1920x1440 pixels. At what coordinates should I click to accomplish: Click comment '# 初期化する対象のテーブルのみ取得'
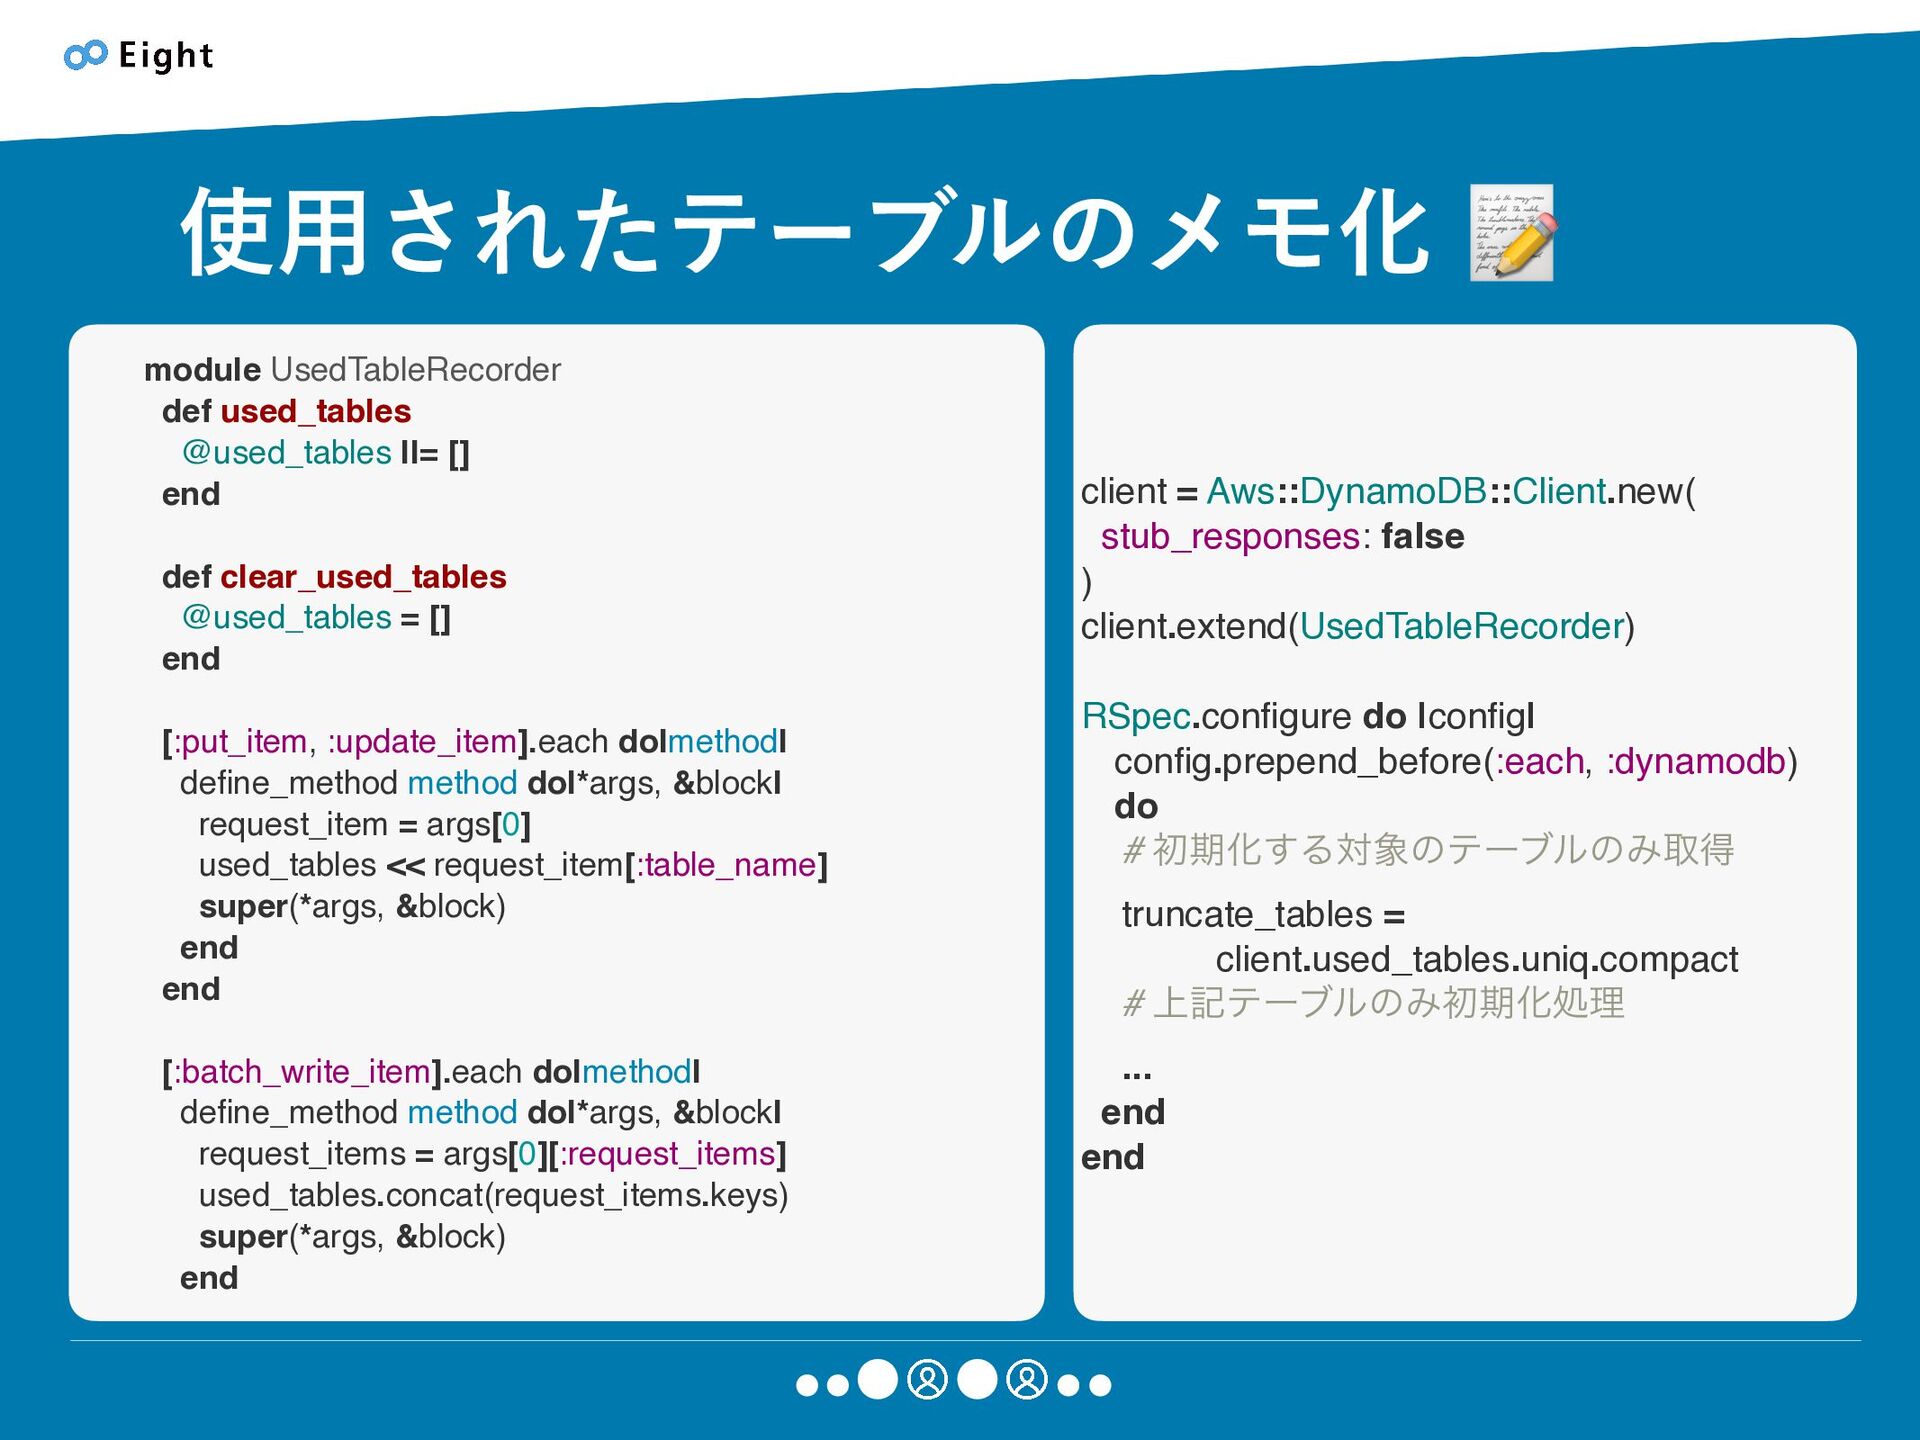(1428, 850)
